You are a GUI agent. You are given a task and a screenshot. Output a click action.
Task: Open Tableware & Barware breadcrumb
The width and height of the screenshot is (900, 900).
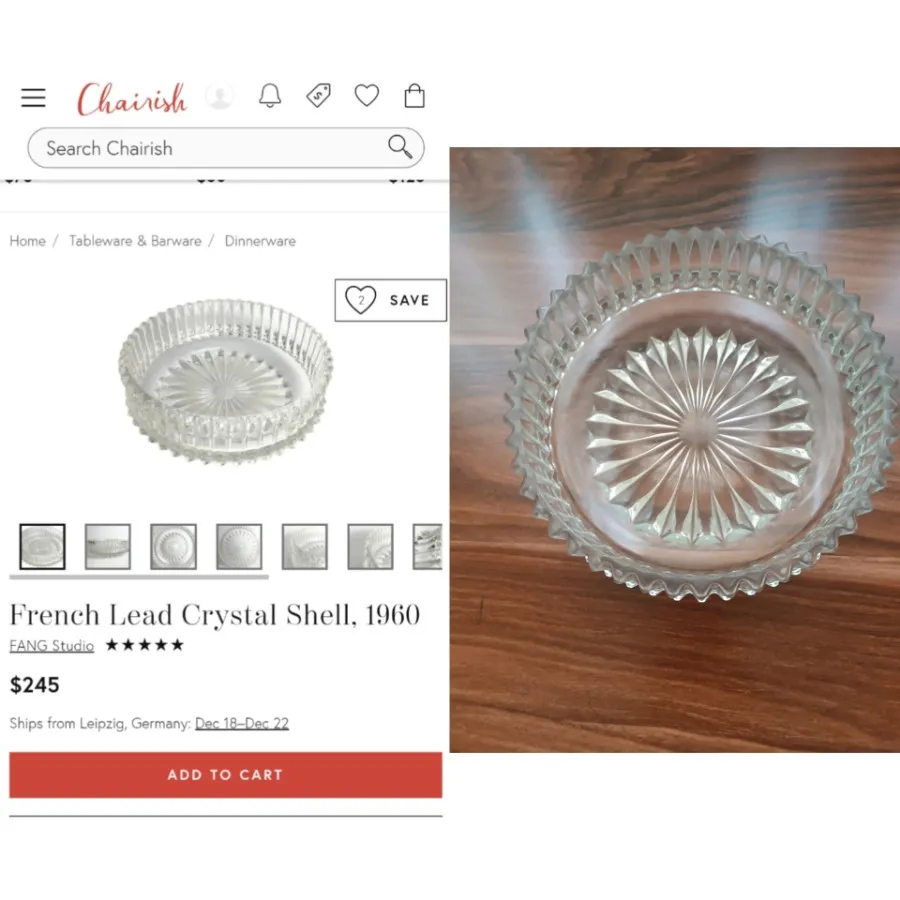coord(135,241)
